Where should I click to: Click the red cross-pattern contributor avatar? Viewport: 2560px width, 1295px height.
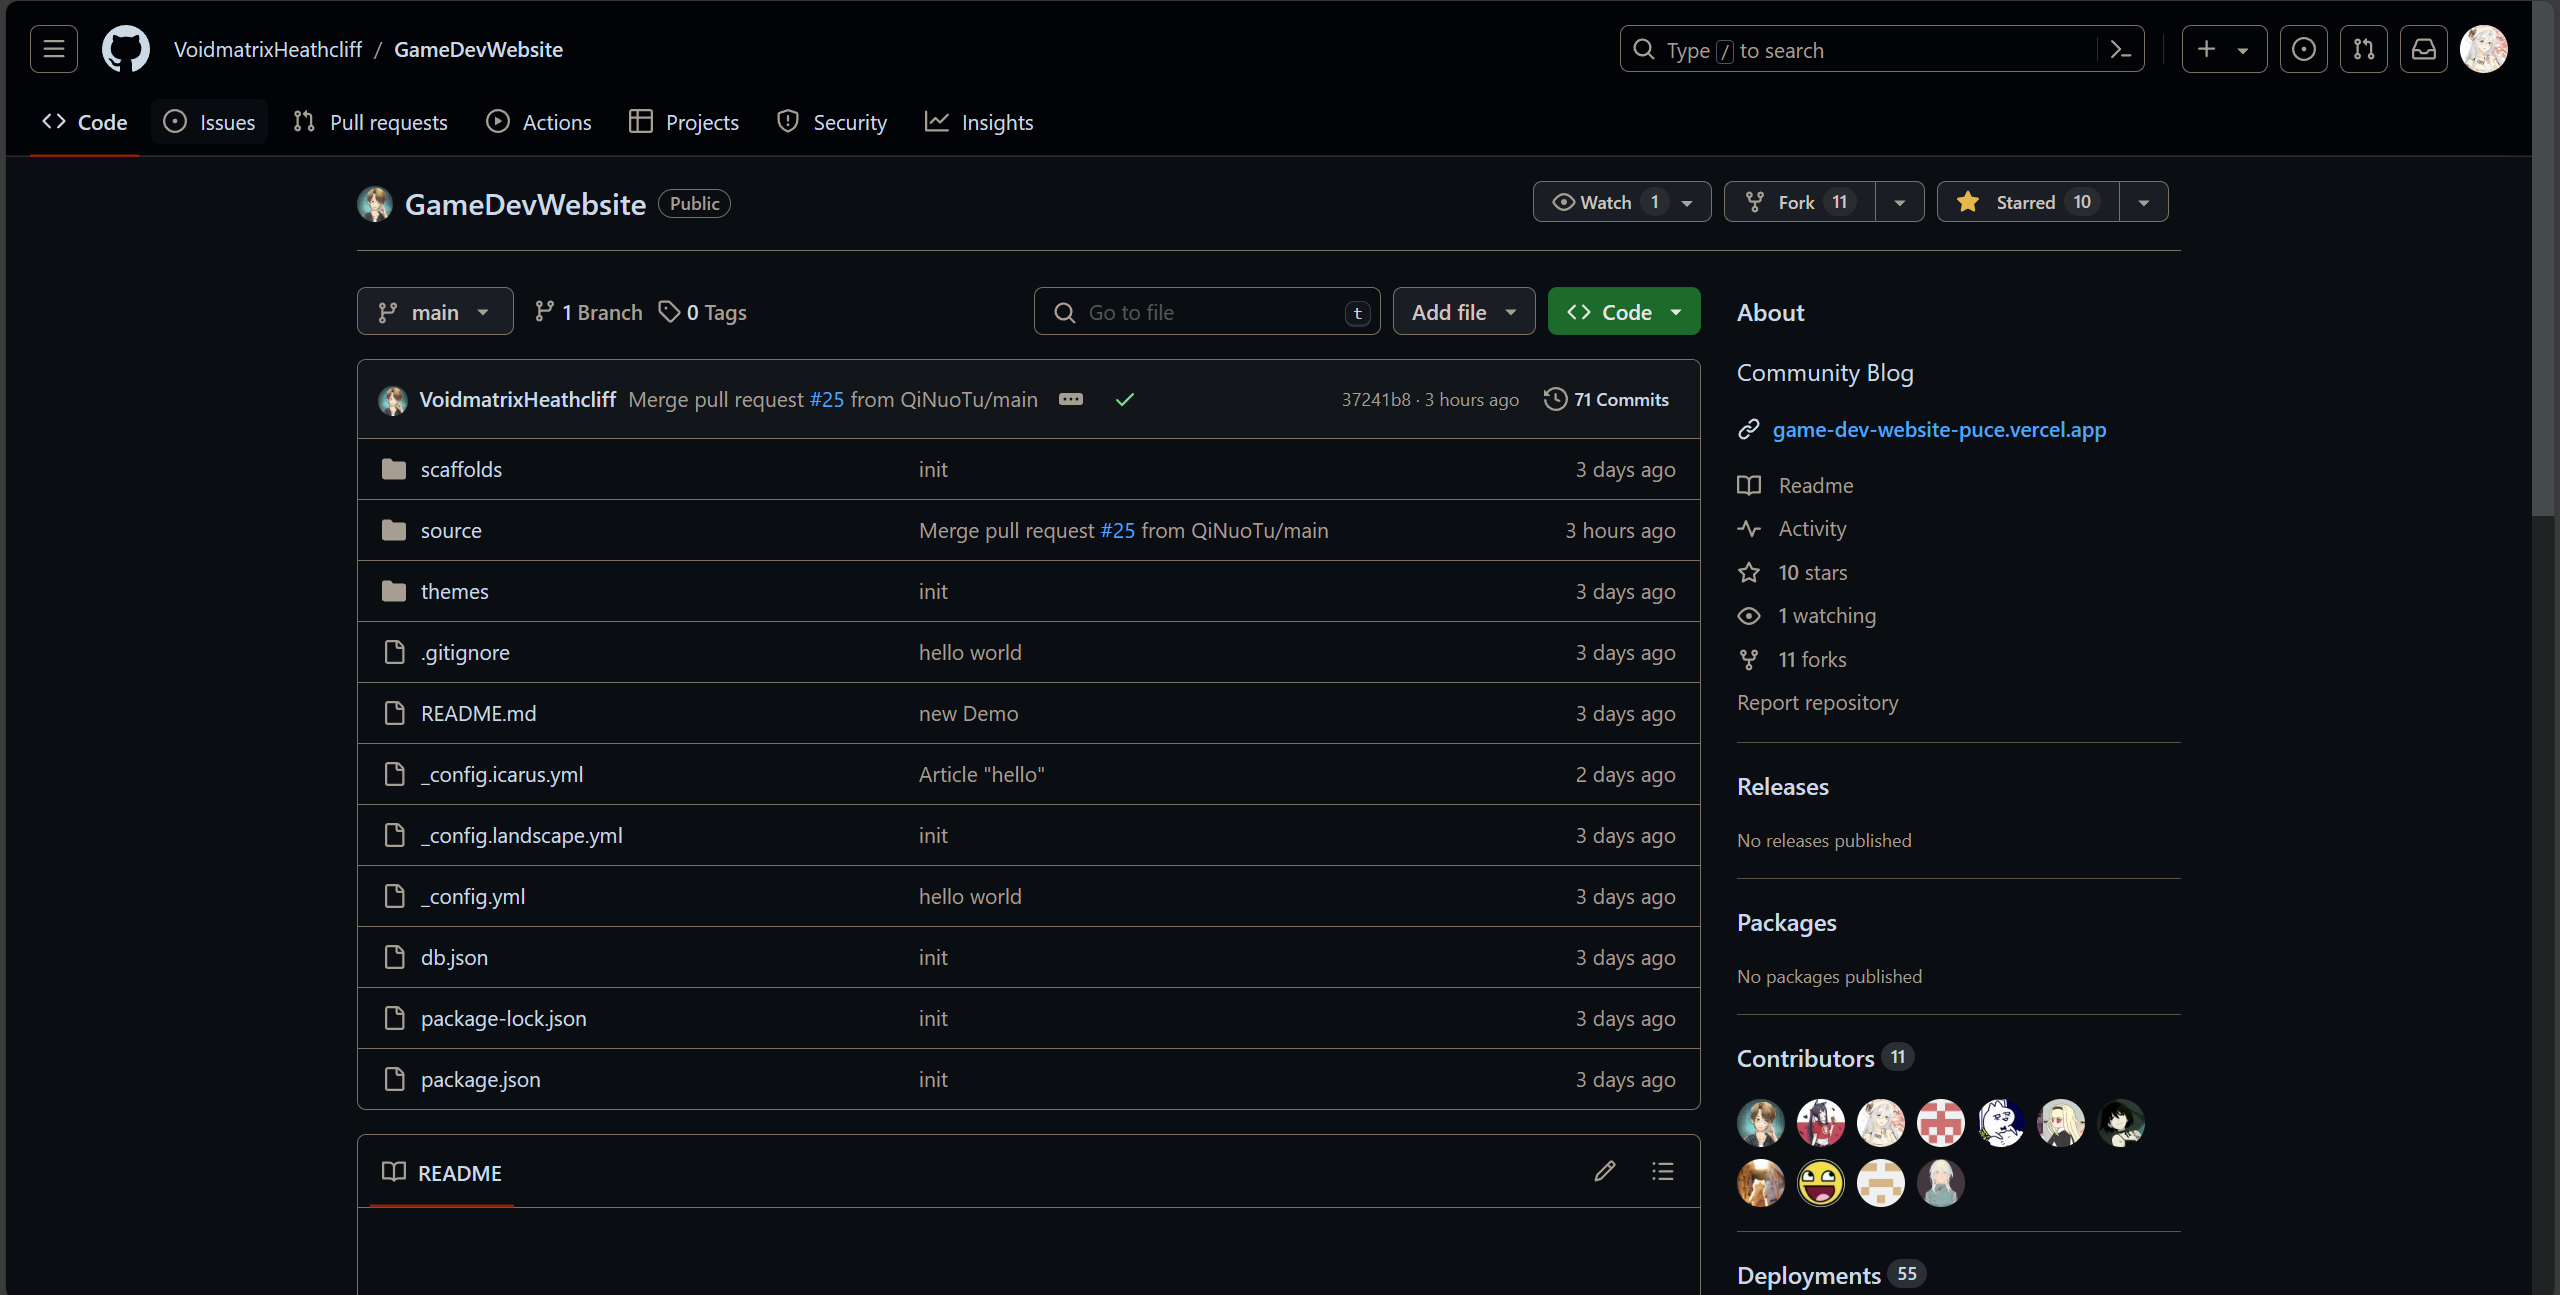(x=1941, y=1123)
